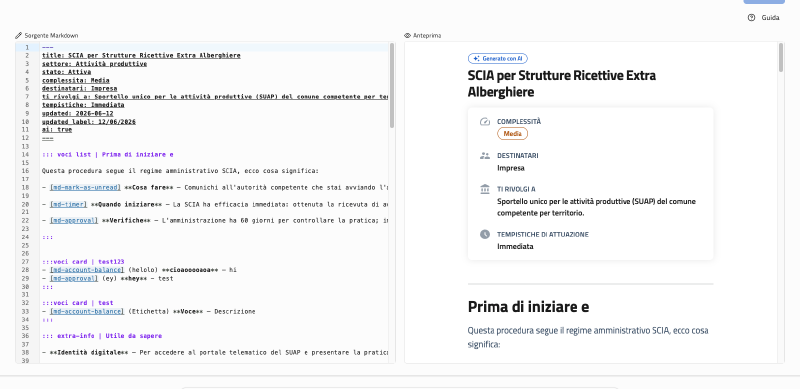Click the '::: voci list | Prima di iniziare e' line
Viewport: 800px width, 389px height.
(108, 155)
